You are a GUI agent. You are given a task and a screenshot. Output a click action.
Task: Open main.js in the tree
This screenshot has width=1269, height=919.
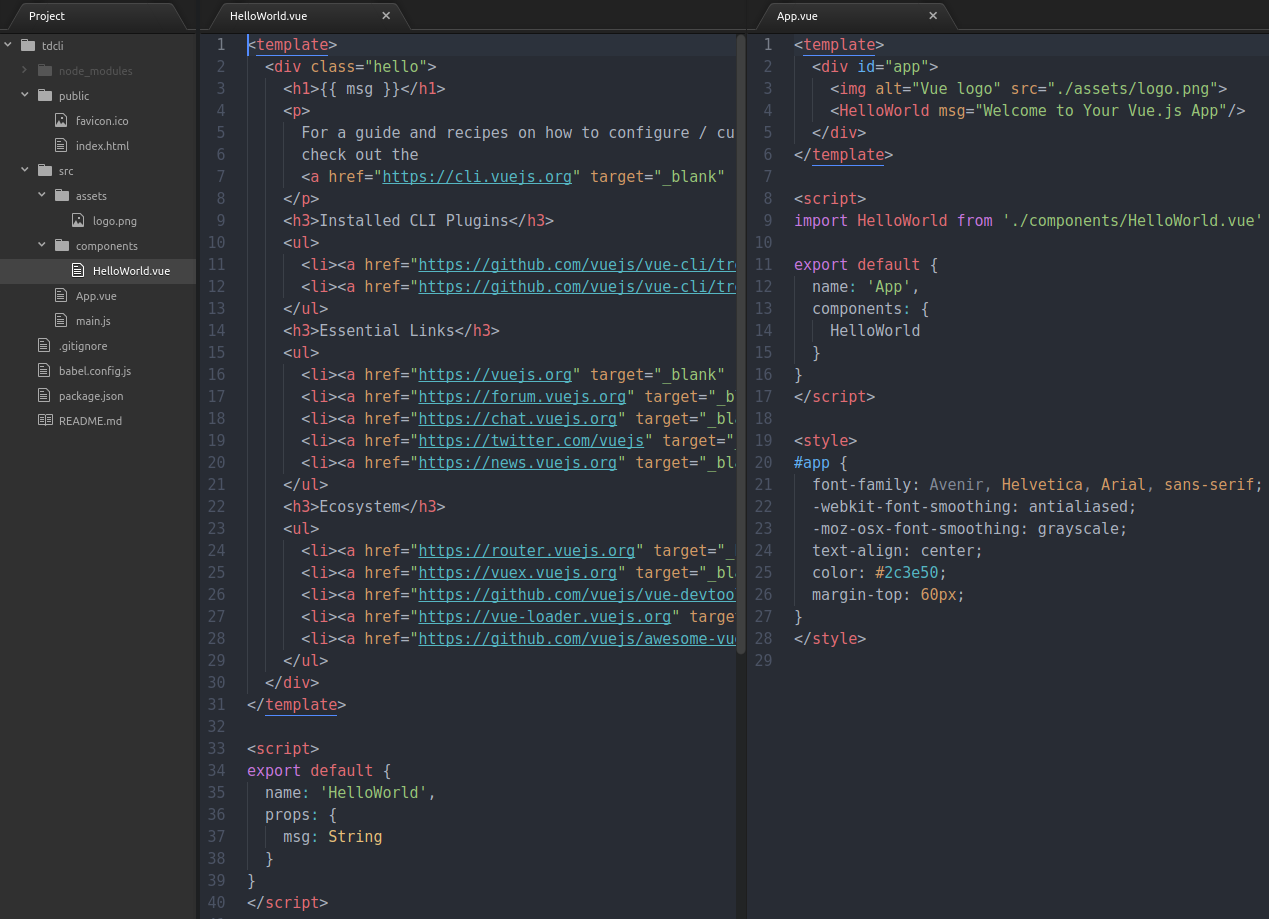coord(93,321)
